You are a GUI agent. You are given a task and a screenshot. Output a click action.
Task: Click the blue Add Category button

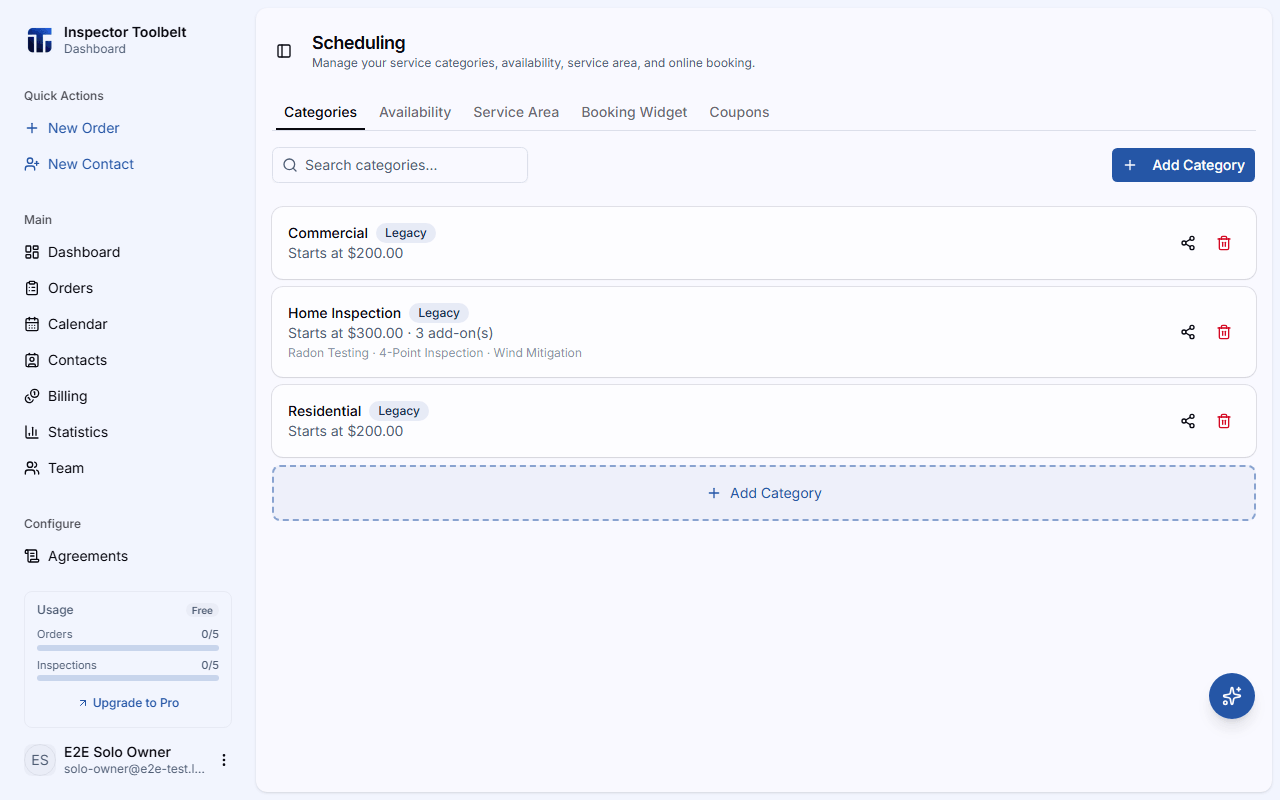click(1183, 165)
